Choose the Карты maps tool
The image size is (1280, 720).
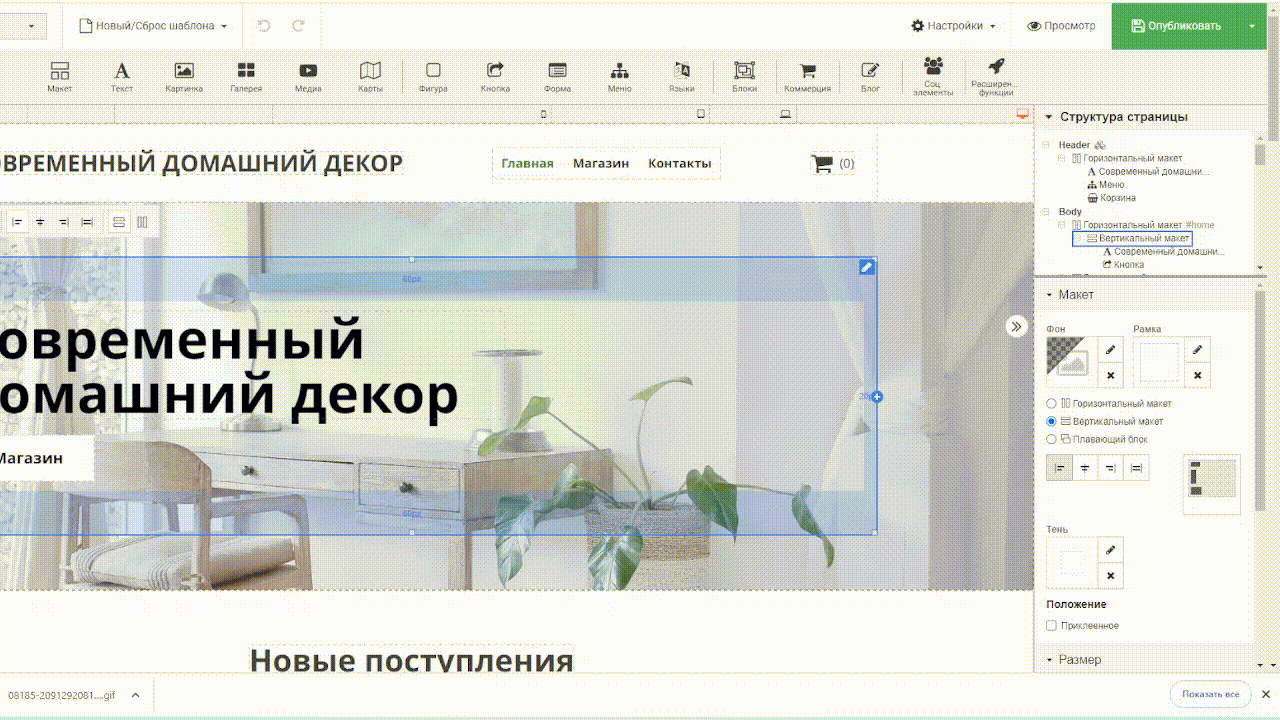coord(370,77)
